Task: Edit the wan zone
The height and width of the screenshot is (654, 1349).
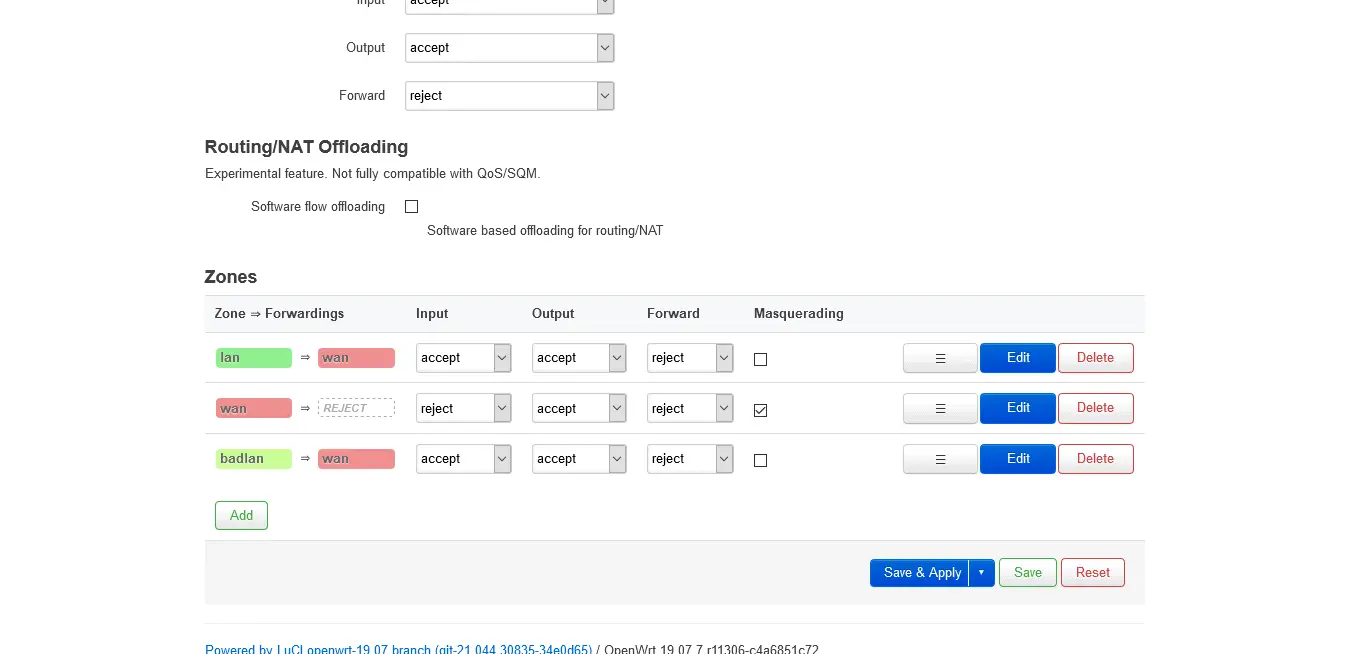Action: pos(1018,408)
